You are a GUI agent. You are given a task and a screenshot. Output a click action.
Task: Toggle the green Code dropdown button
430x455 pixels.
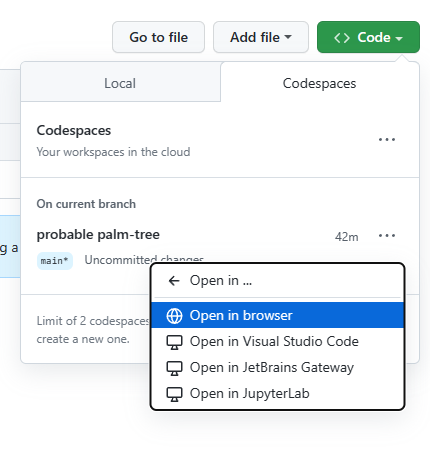click(x=368, y=37)
